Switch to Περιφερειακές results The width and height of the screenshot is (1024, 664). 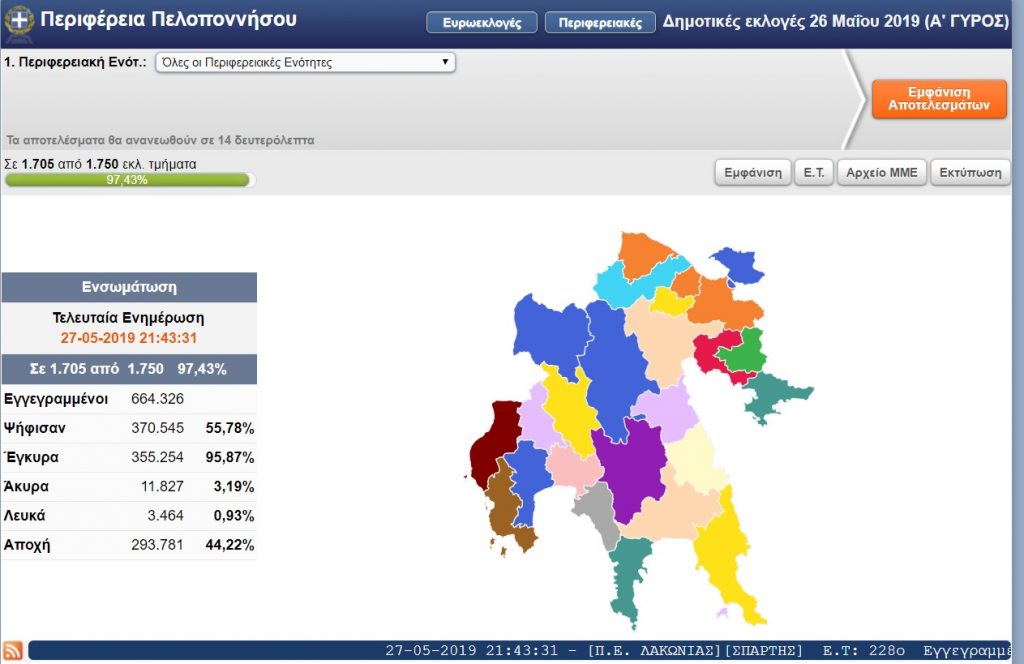pyautogui.click(x=600, y=23)
